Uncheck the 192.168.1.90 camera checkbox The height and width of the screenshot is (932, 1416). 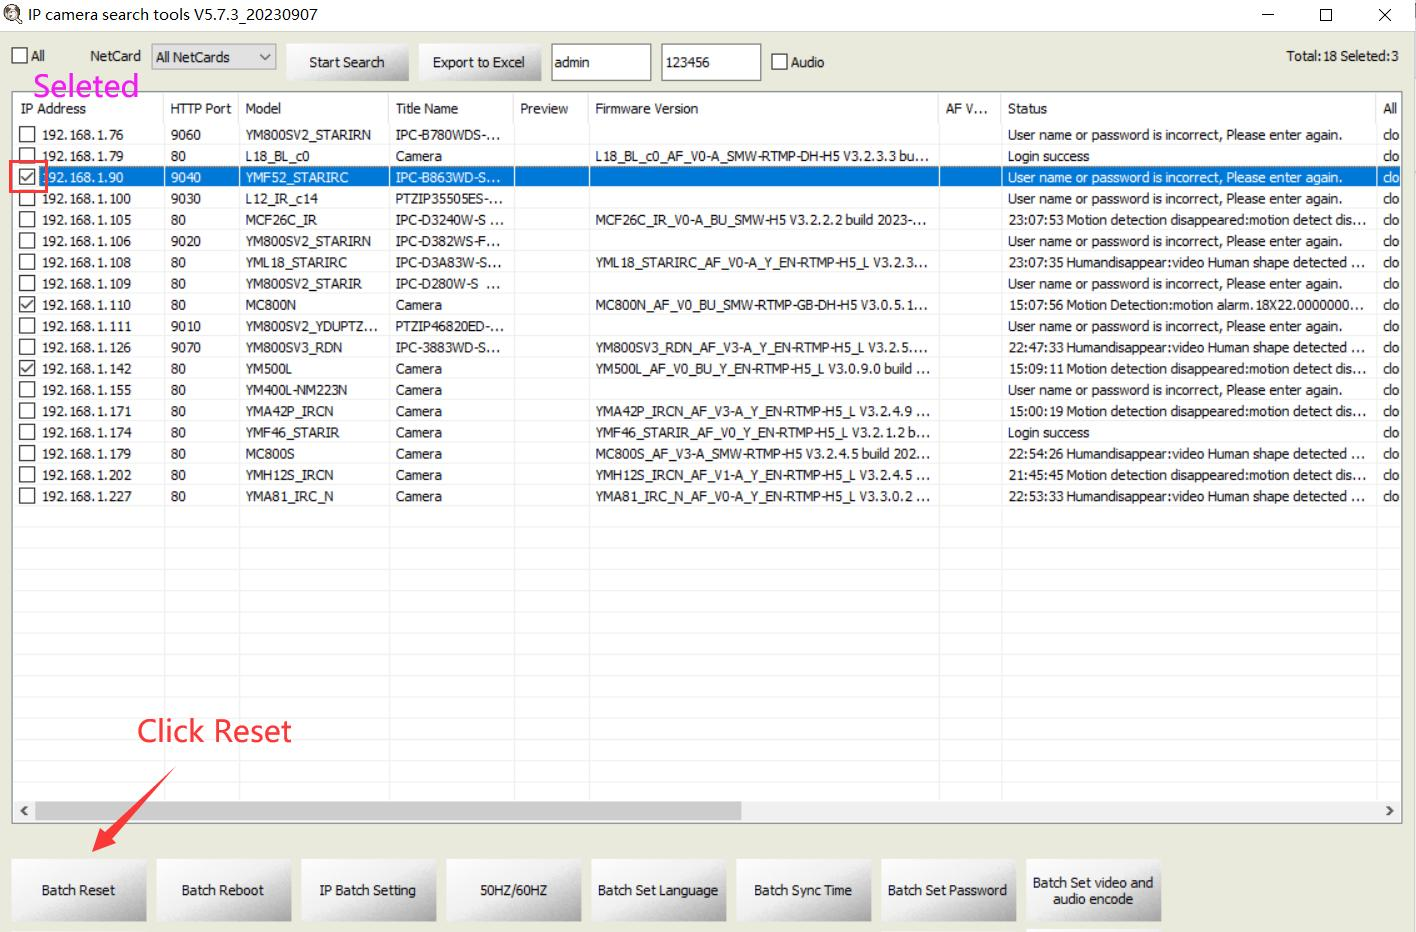(27, 177)
